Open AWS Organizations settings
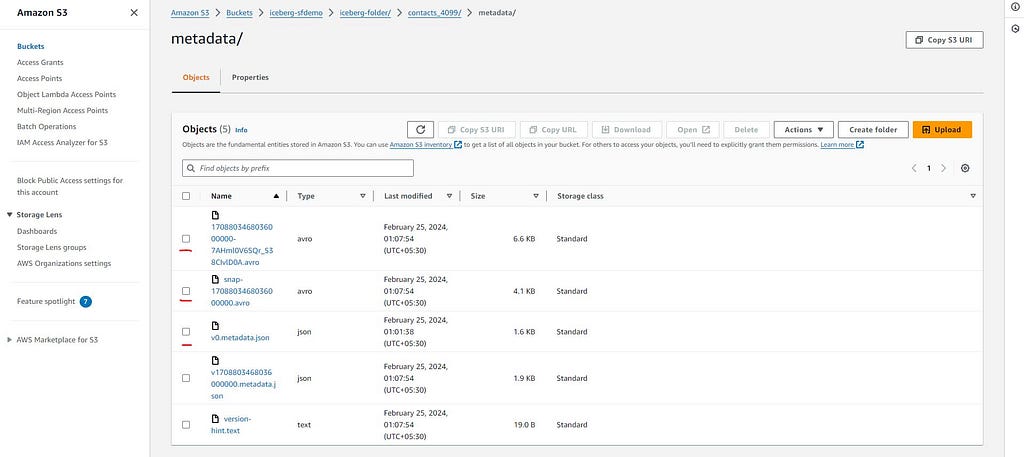Image resolution: width=1024 pixels, height=457 pixels. point(64,264)
